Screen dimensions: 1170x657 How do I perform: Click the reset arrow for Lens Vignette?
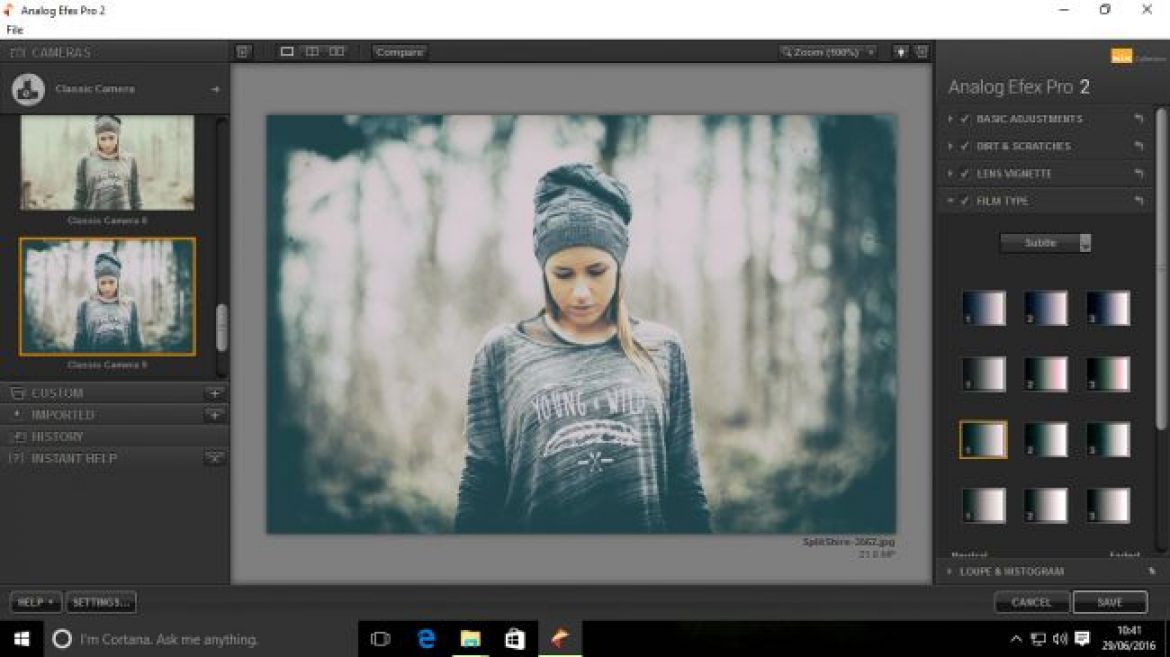pos(1138,172)
